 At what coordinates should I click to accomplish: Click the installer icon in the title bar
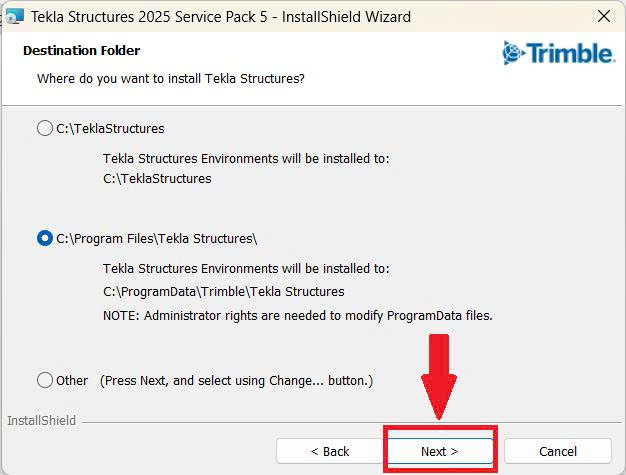tap(15, 17)
